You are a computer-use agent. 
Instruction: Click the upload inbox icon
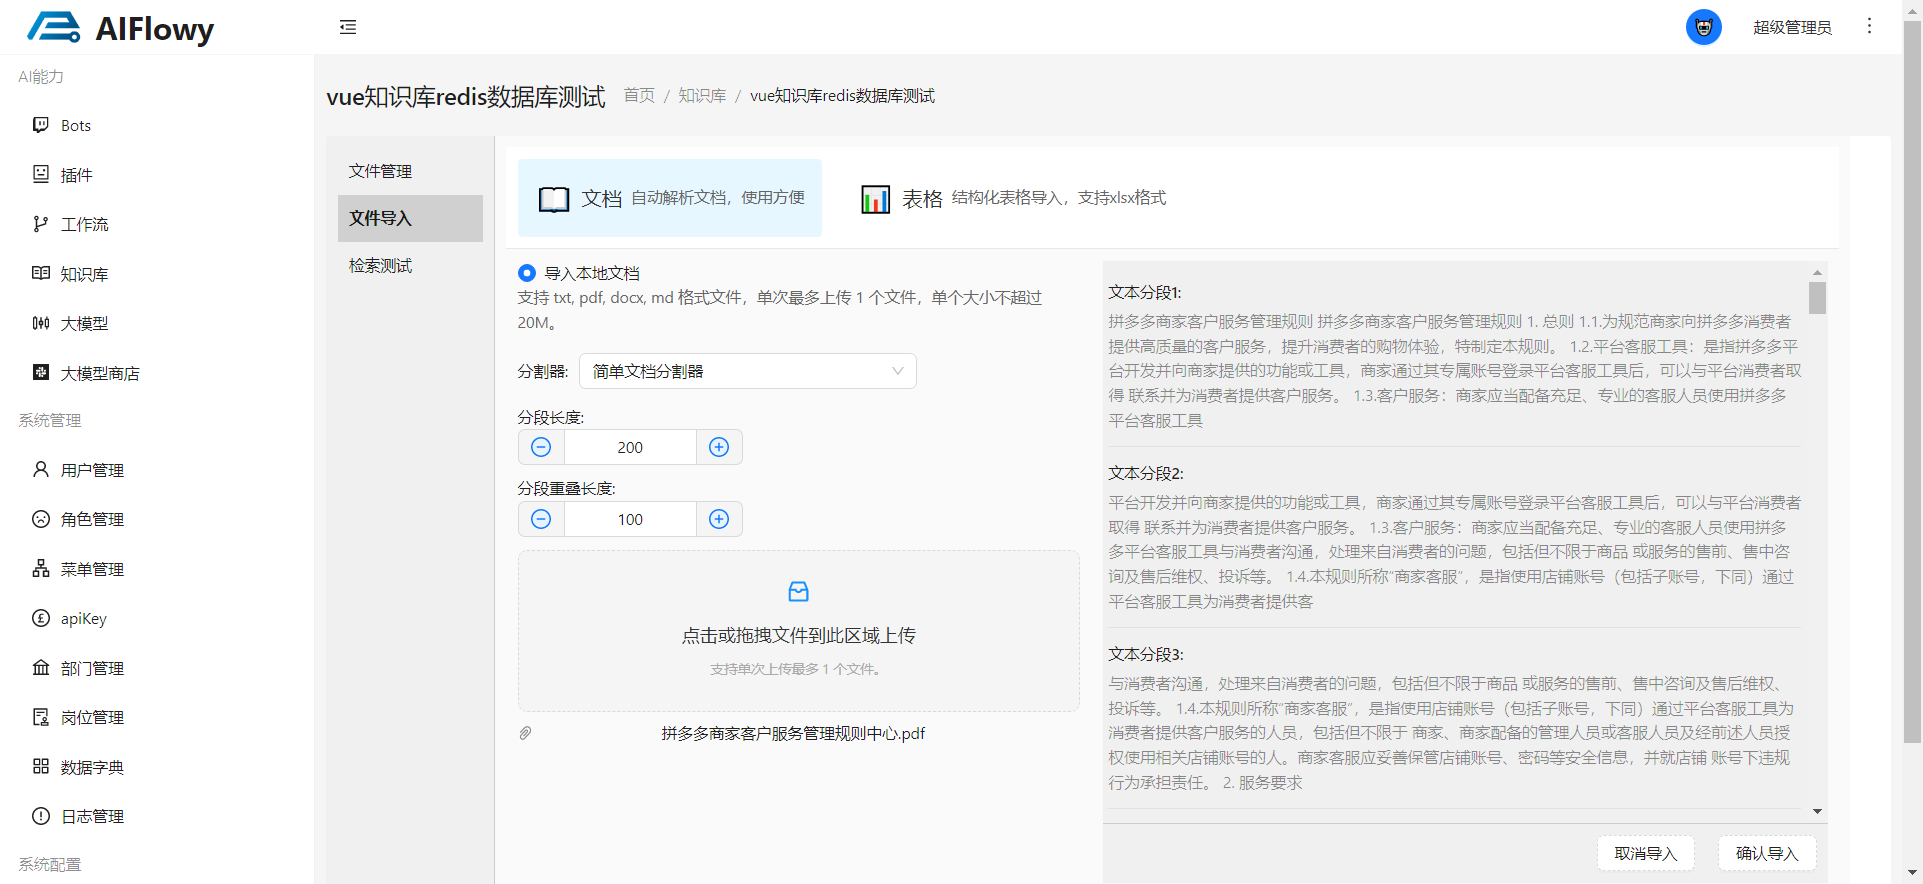coord(799,592)
